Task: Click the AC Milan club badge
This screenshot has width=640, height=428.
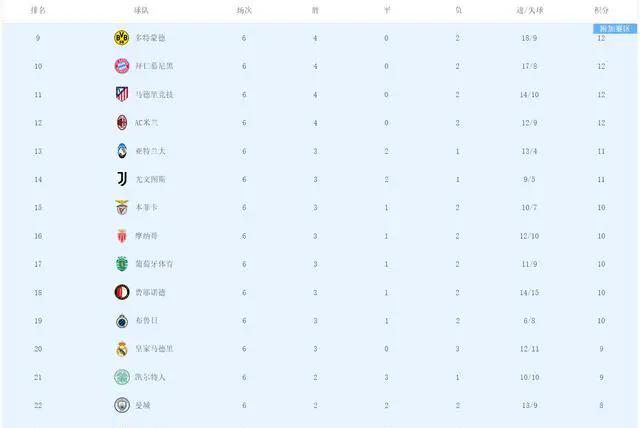Action: [122, 122]
